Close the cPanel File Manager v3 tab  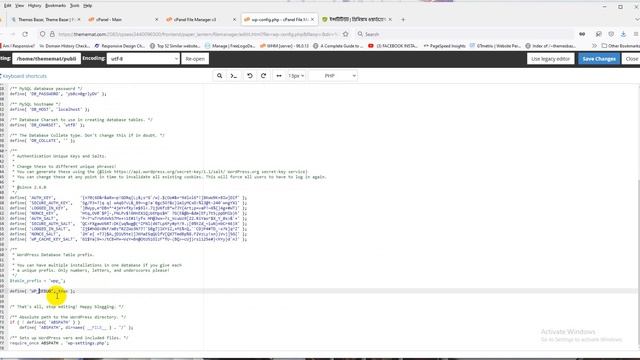click(x=234, y=20)
